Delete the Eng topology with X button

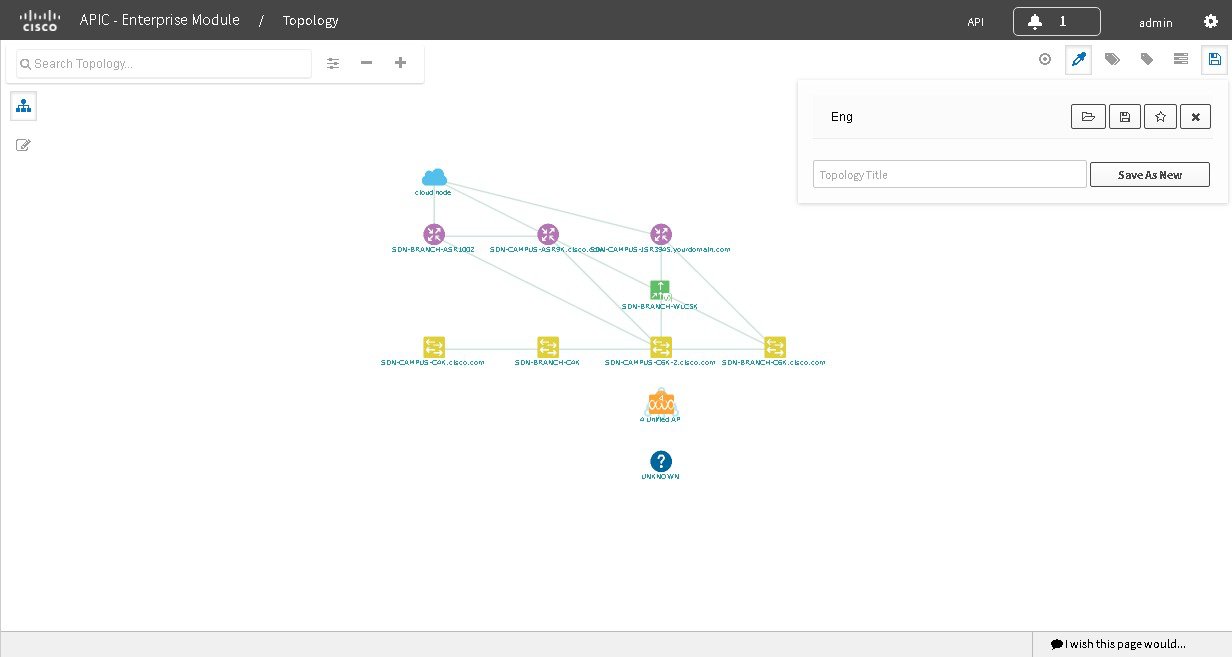click(1195, 117)
